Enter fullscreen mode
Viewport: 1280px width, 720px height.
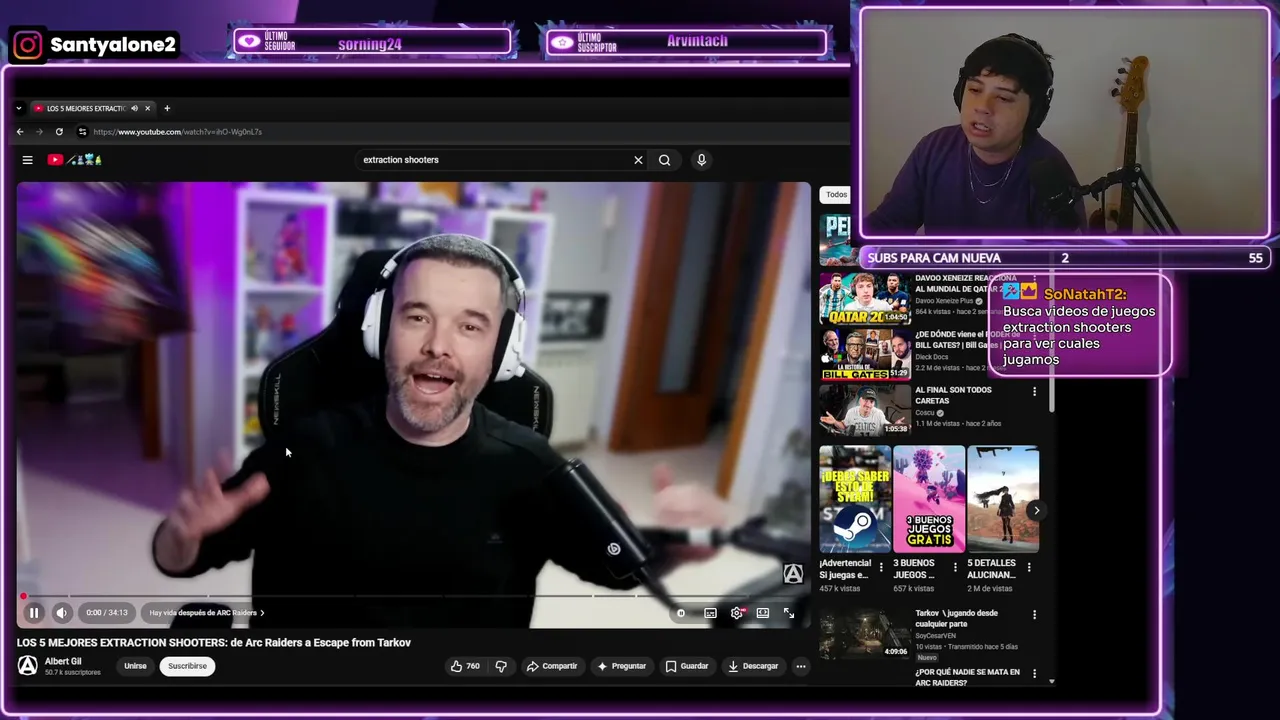click(789, 613)
